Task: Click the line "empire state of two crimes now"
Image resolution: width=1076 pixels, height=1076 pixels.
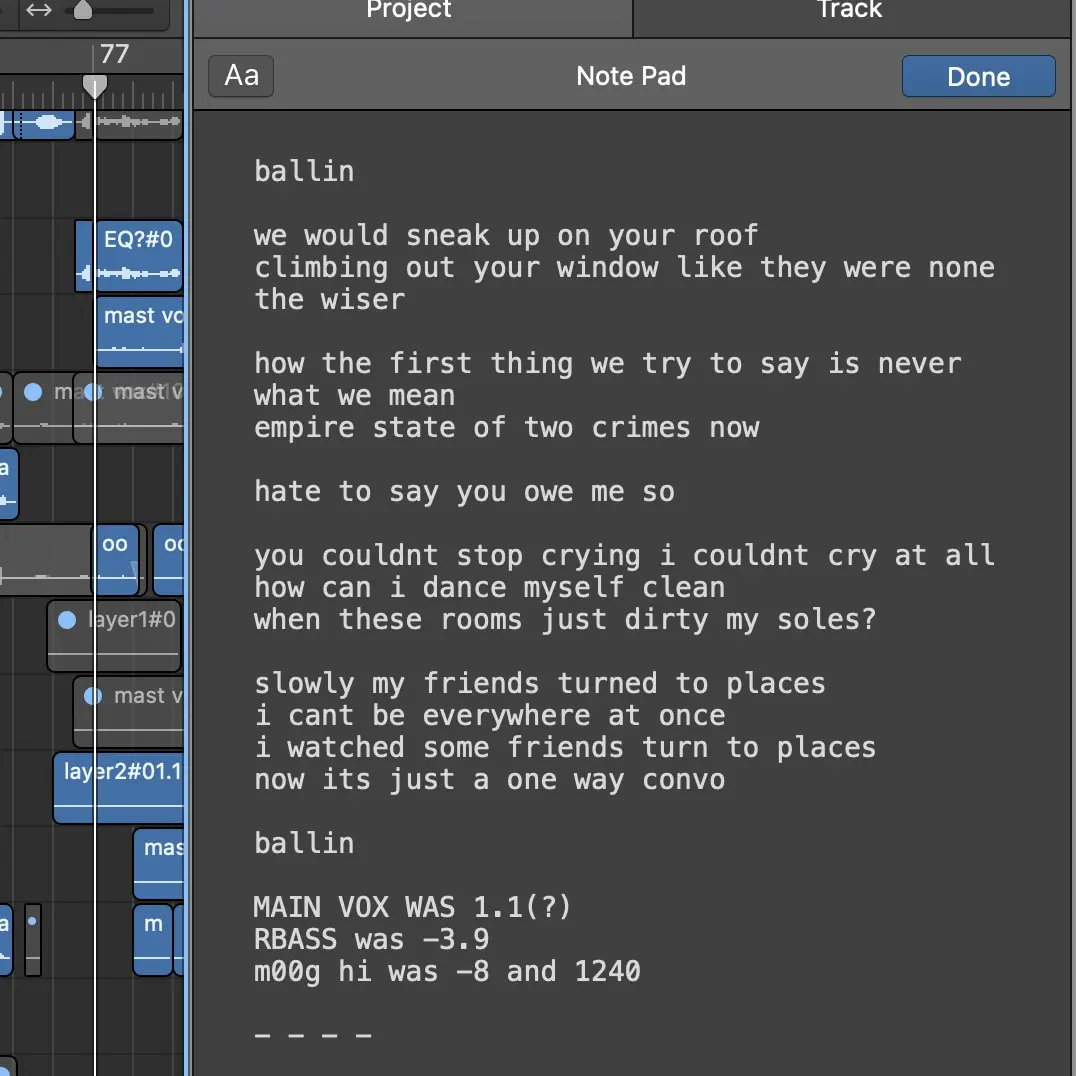Action: click(506, 428)
